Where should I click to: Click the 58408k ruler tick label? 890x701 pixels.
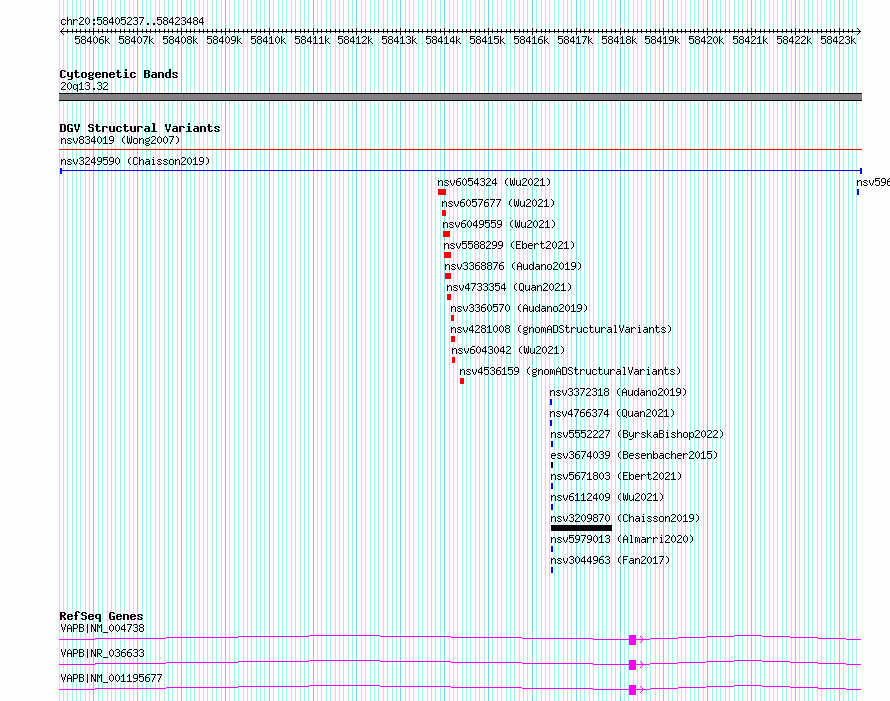pos(180,40)
